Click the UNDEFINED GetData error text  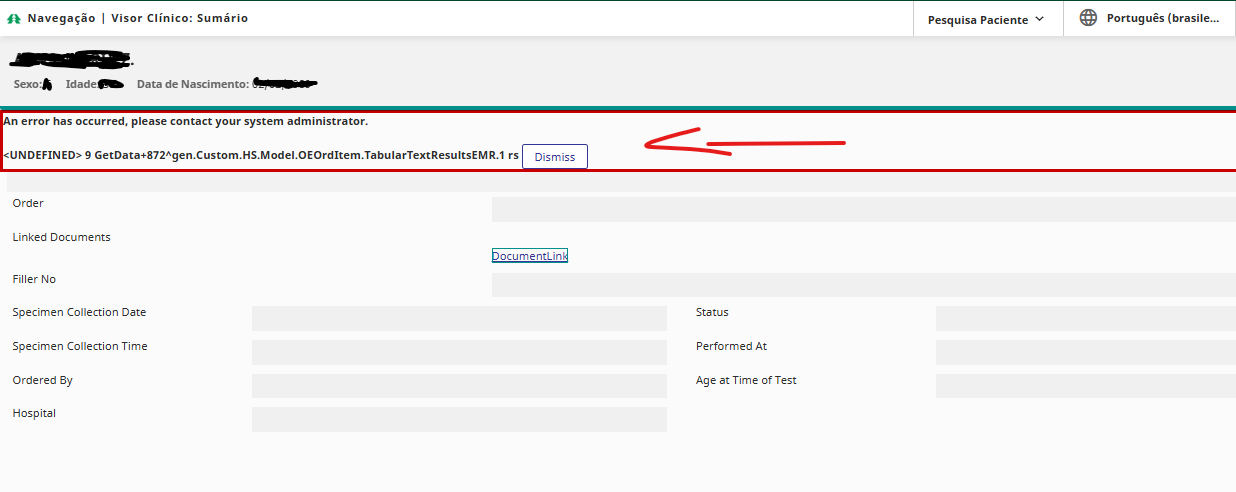pos(260,156)
